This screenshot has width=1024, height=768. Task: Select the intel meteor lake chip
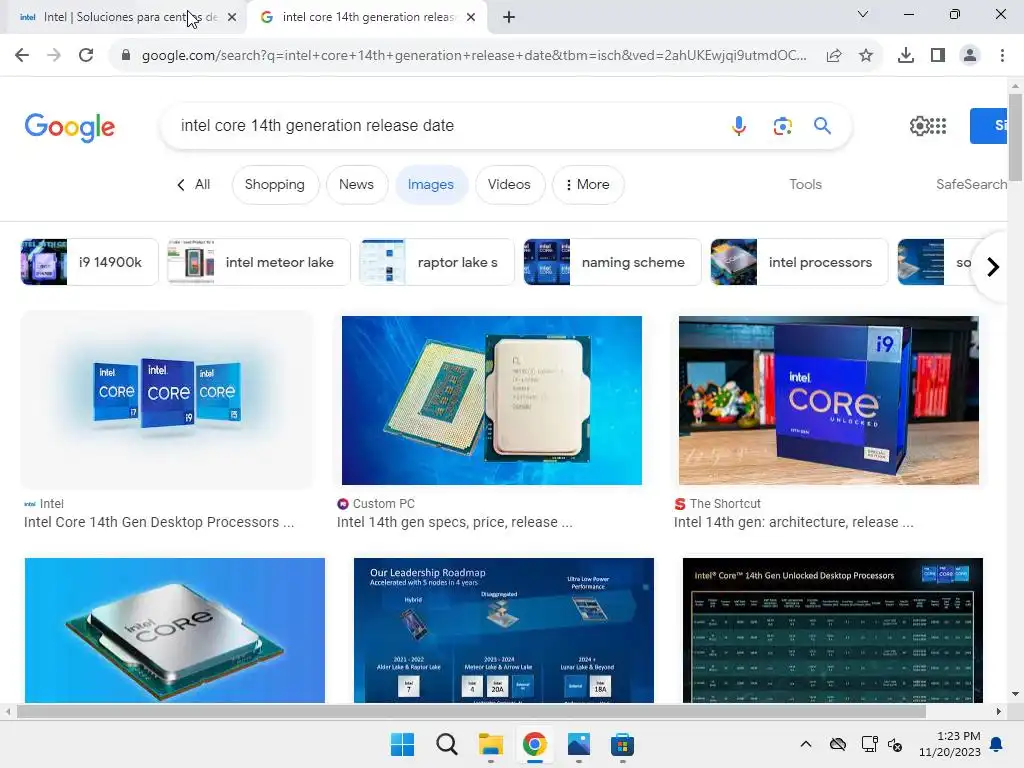(259, 263)
